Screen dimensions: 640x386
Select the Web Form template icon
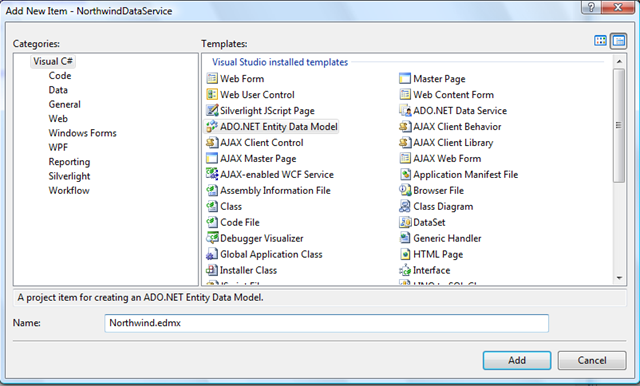point(212,78)
